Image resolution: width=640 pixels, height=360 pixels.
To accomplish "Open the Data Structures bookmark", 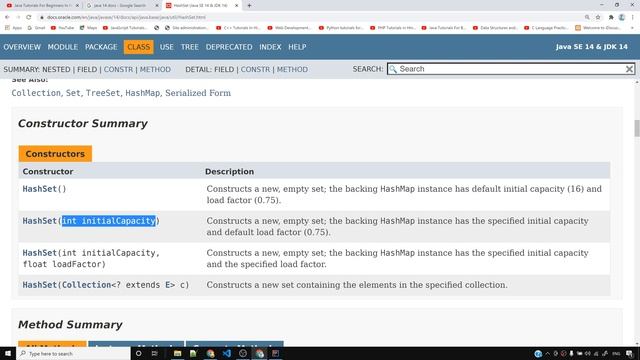I will [495, 28].
